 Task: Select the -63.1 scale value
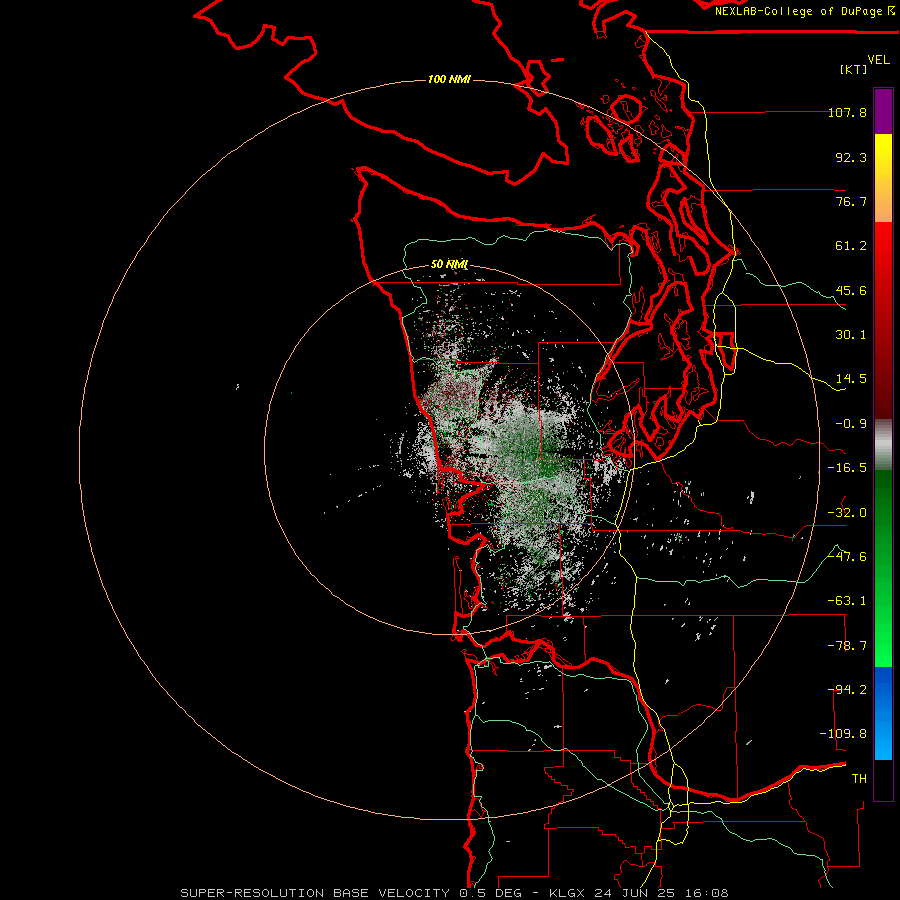coord(847,601)
